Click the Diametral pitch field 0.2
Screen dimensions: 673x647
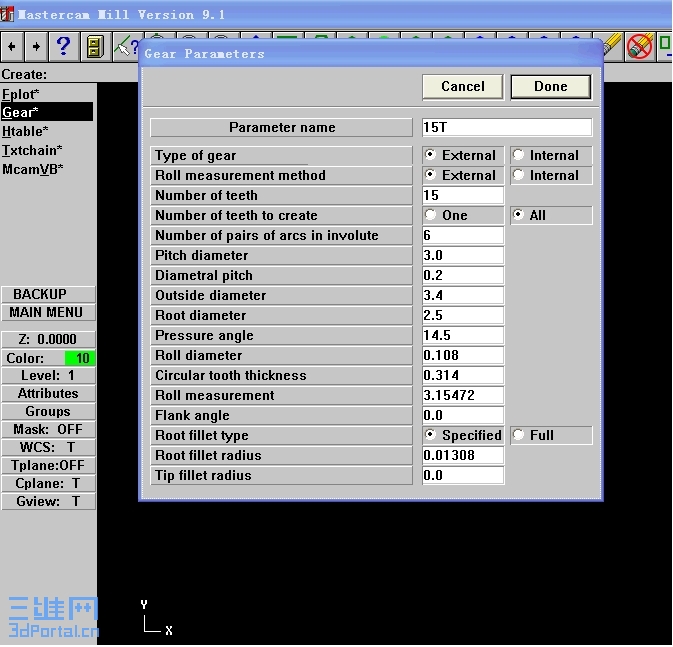pos(463,275)
